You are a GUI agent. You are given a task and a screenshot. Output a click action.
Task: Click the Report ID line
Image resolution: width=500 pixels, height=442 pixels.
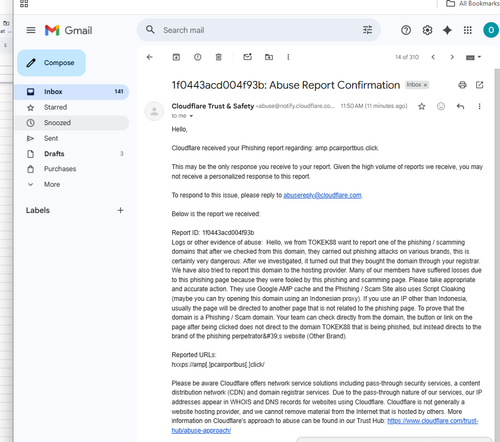(x=213, y=233)
